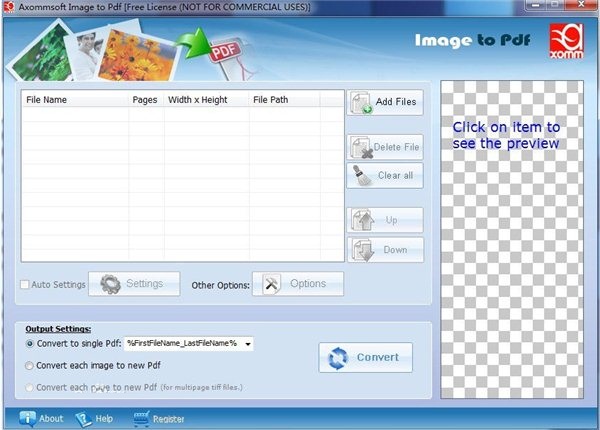This screenshot has height=430, width=600.
Task: Click the Clear all button
Action: (x=385, y=176)
